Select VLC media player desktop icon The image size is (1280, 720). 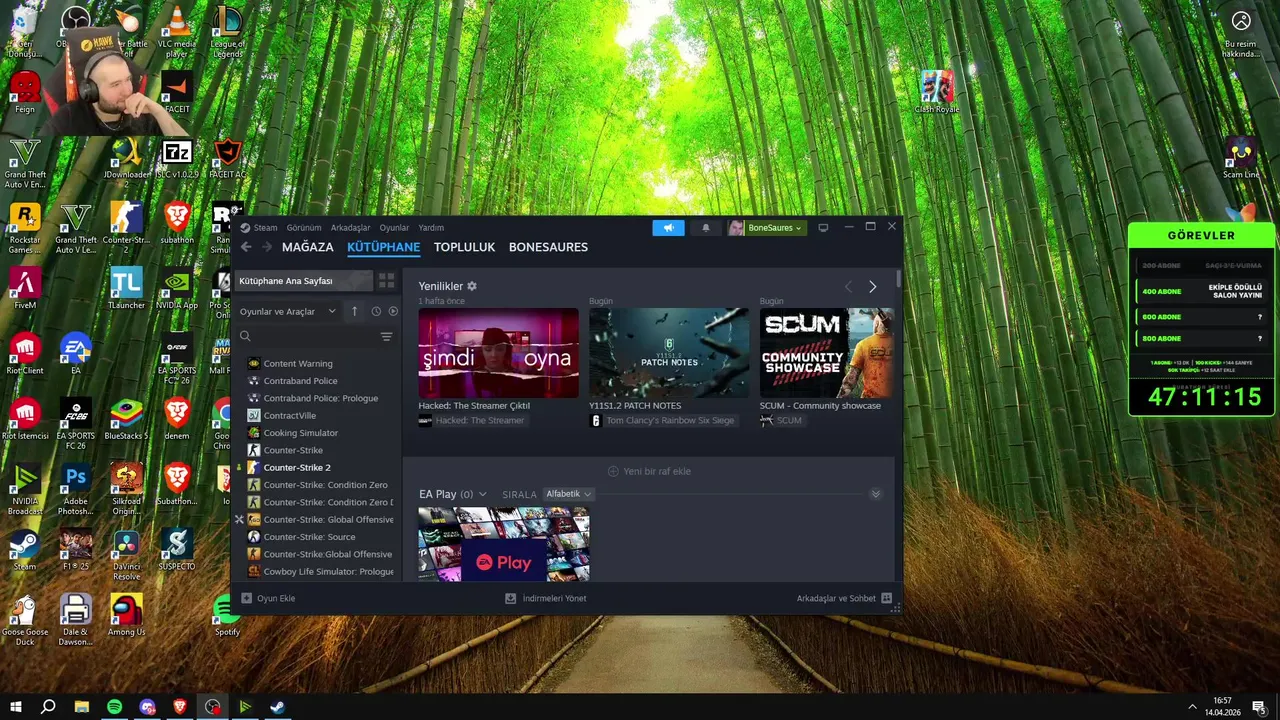click(176, 32)
